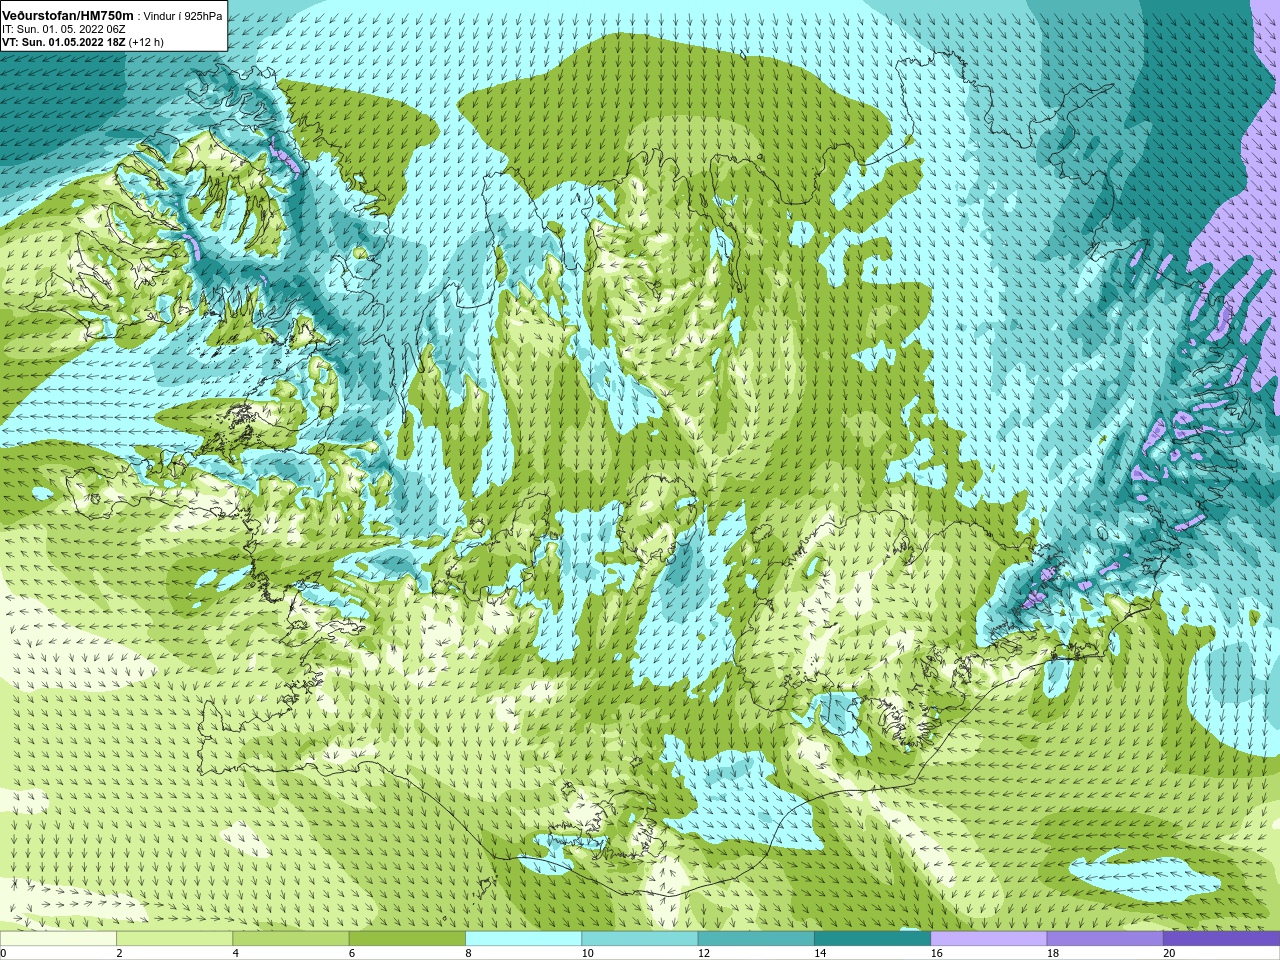Click the 6–8 olive green legend swatch
The width and height of the screenshot is (1280, 960).
pos(407,939)
